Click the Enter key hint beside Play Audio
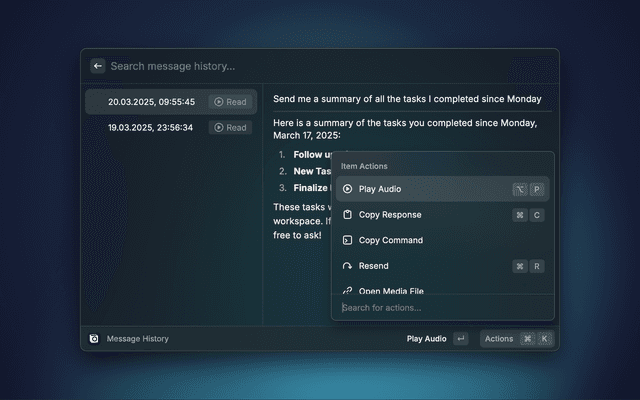The width and height of the screenshot is (640, 400). click(x=460, y=339)
